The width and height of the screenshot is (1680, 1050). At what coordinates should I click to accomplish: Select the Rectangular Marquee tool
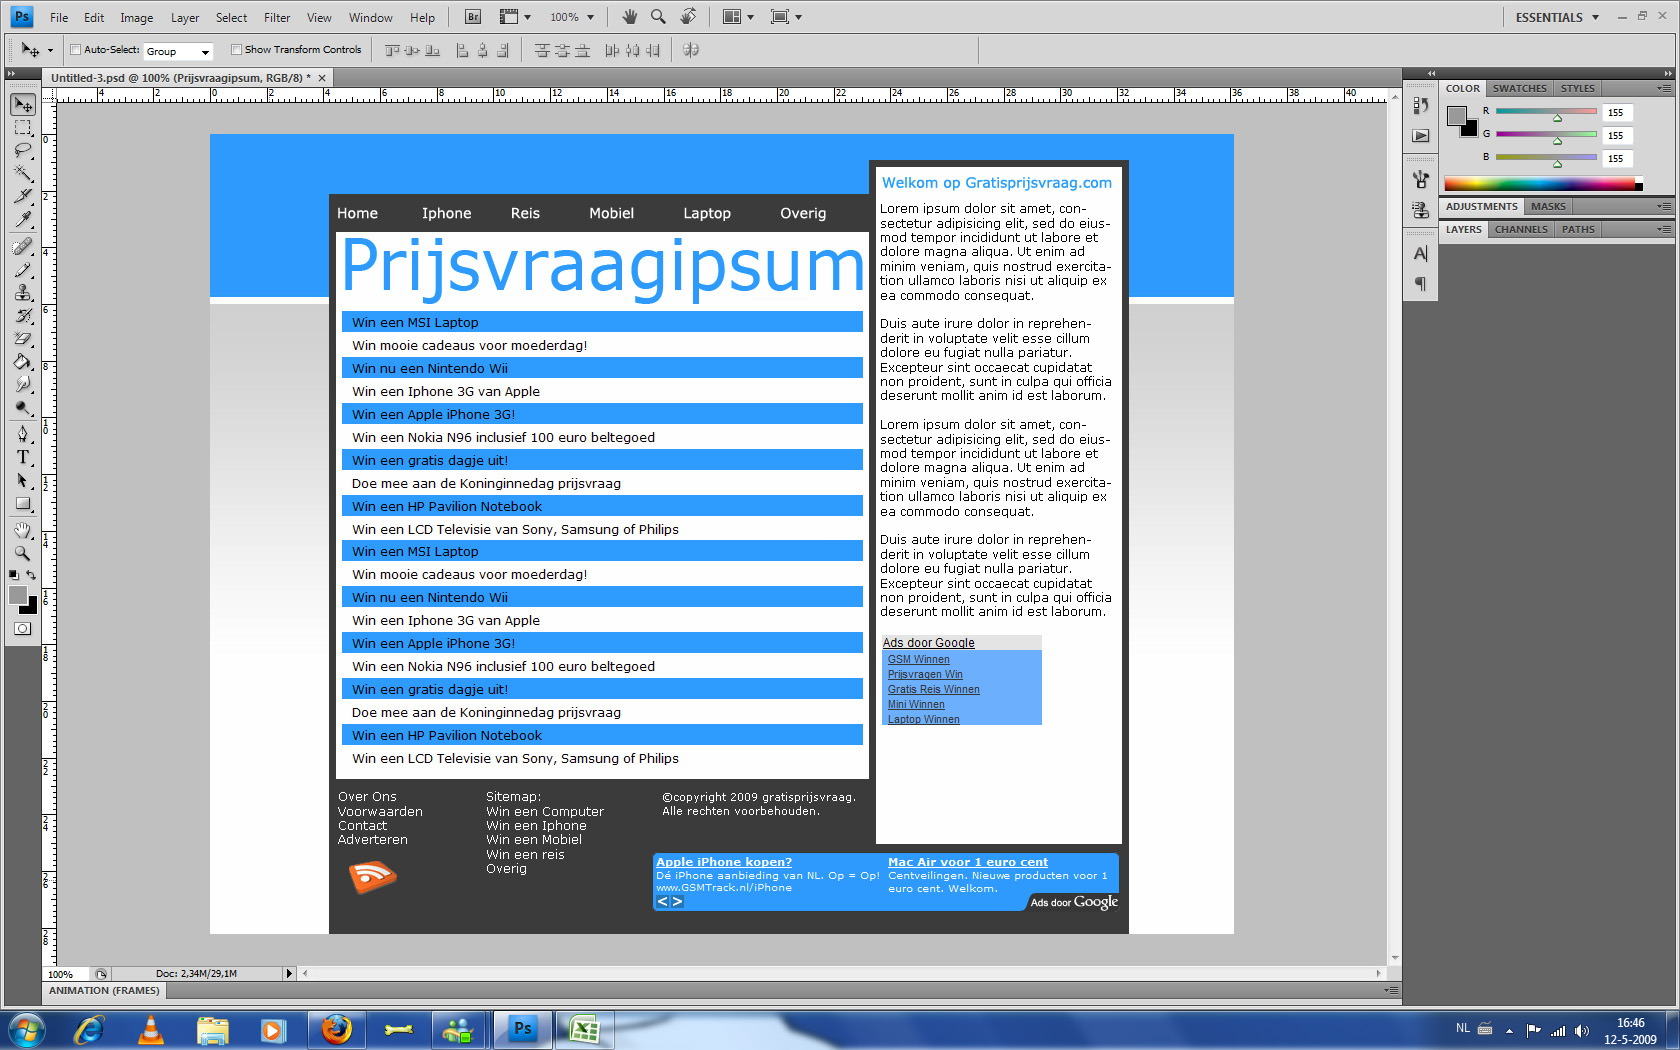pos(23,128)
